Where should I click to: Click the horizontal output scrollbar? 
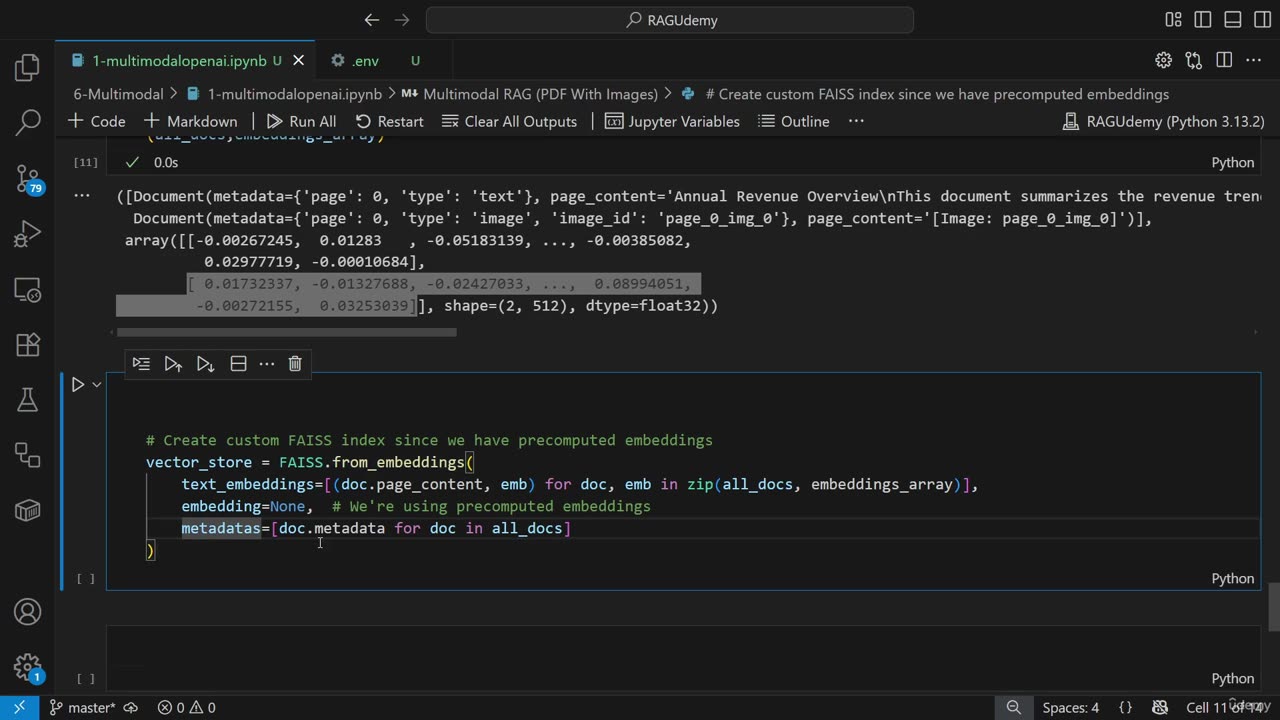286,332
